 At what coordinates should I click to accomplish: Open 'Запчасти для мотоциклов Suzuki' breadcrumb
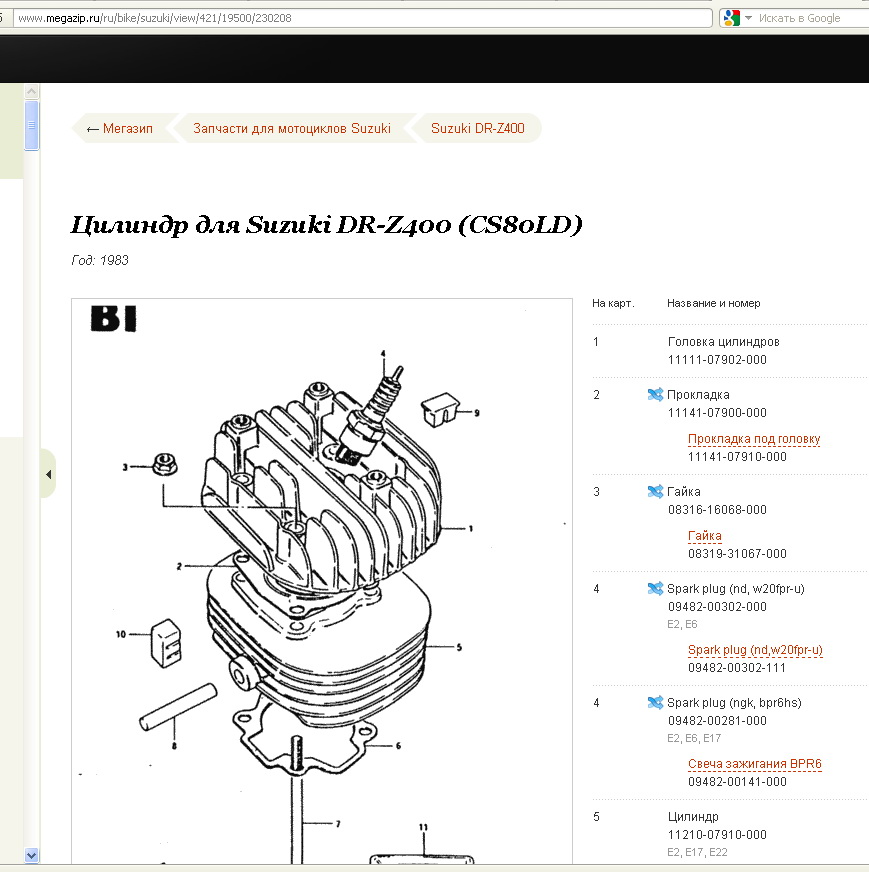pos(292,128)
